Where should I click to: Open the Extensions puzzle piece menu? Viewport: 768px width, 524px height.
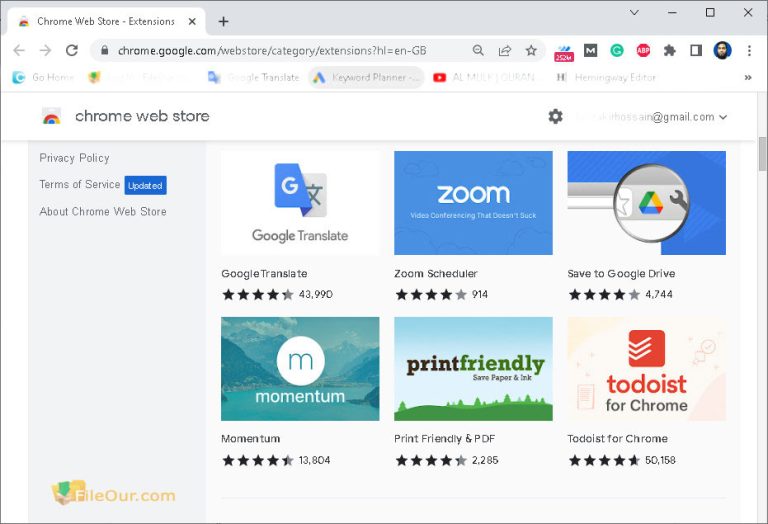point(670,50)
